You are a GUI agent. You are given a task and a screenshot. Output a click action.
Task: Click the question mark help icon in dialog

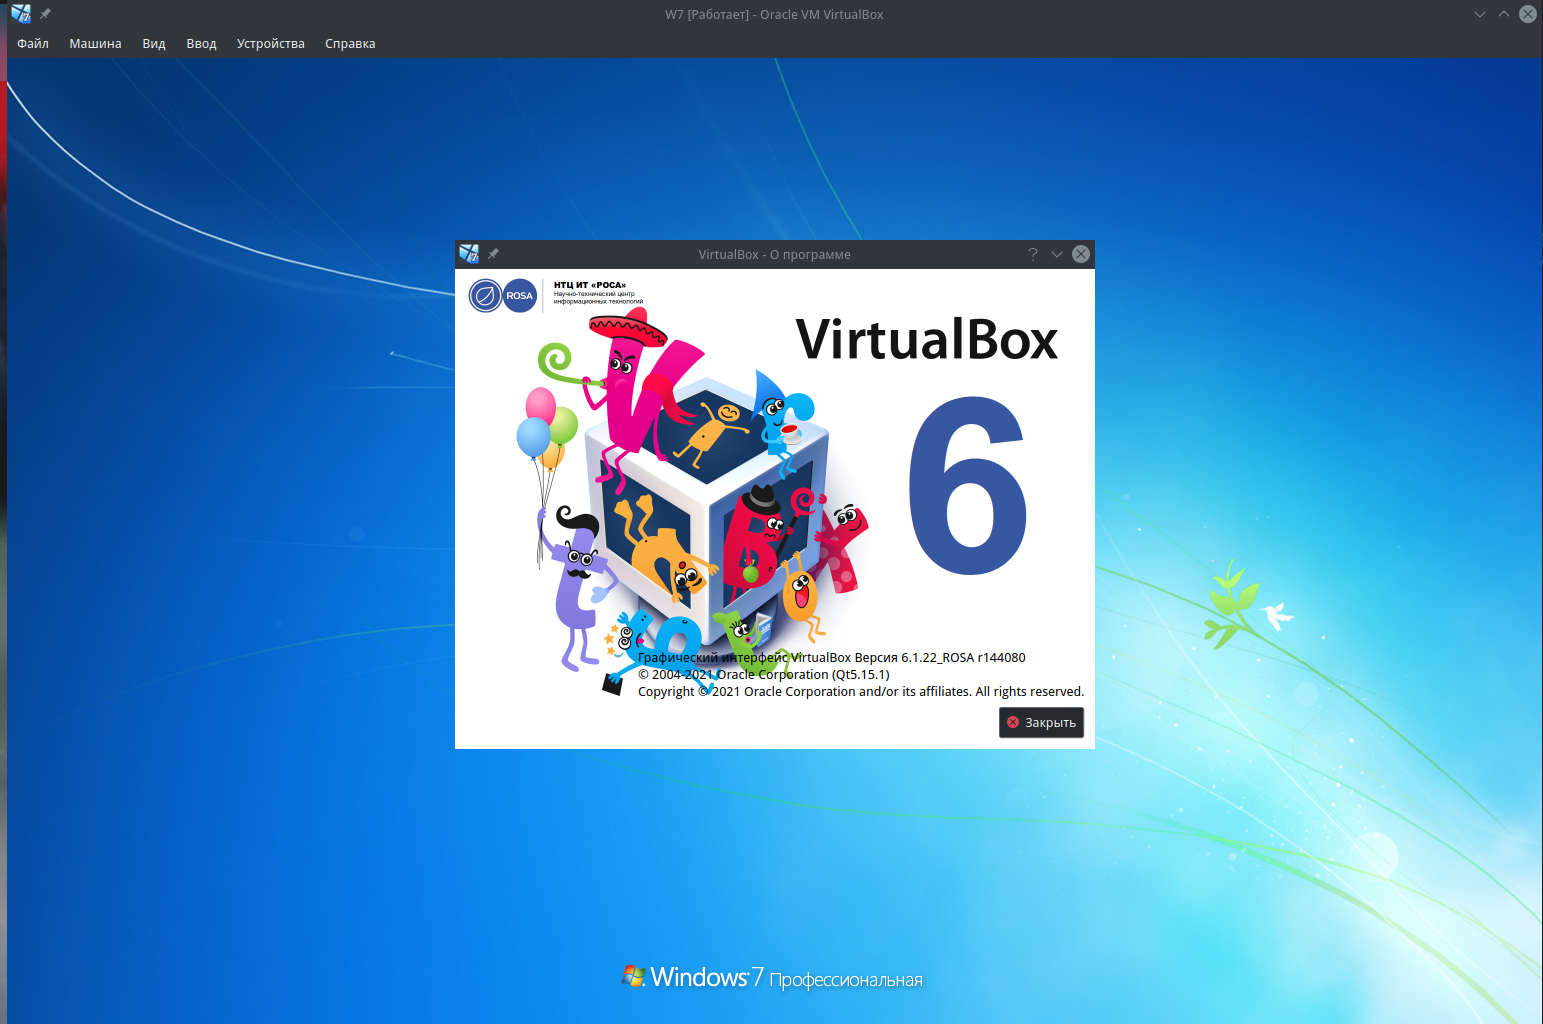point(1033,254)
